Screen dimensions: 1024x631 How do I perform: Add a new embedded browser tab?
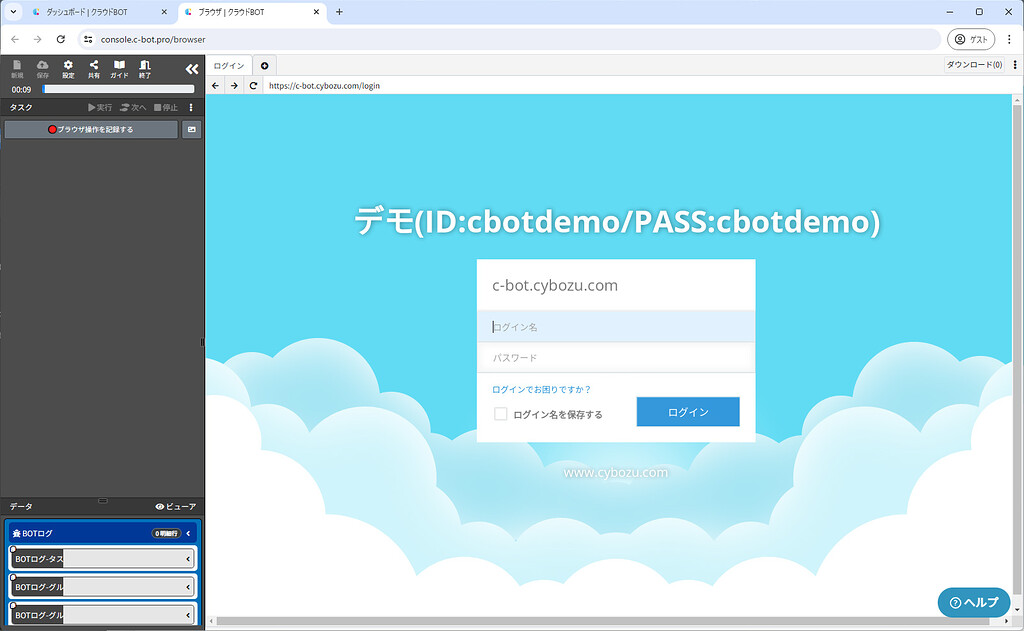(264, 66)
